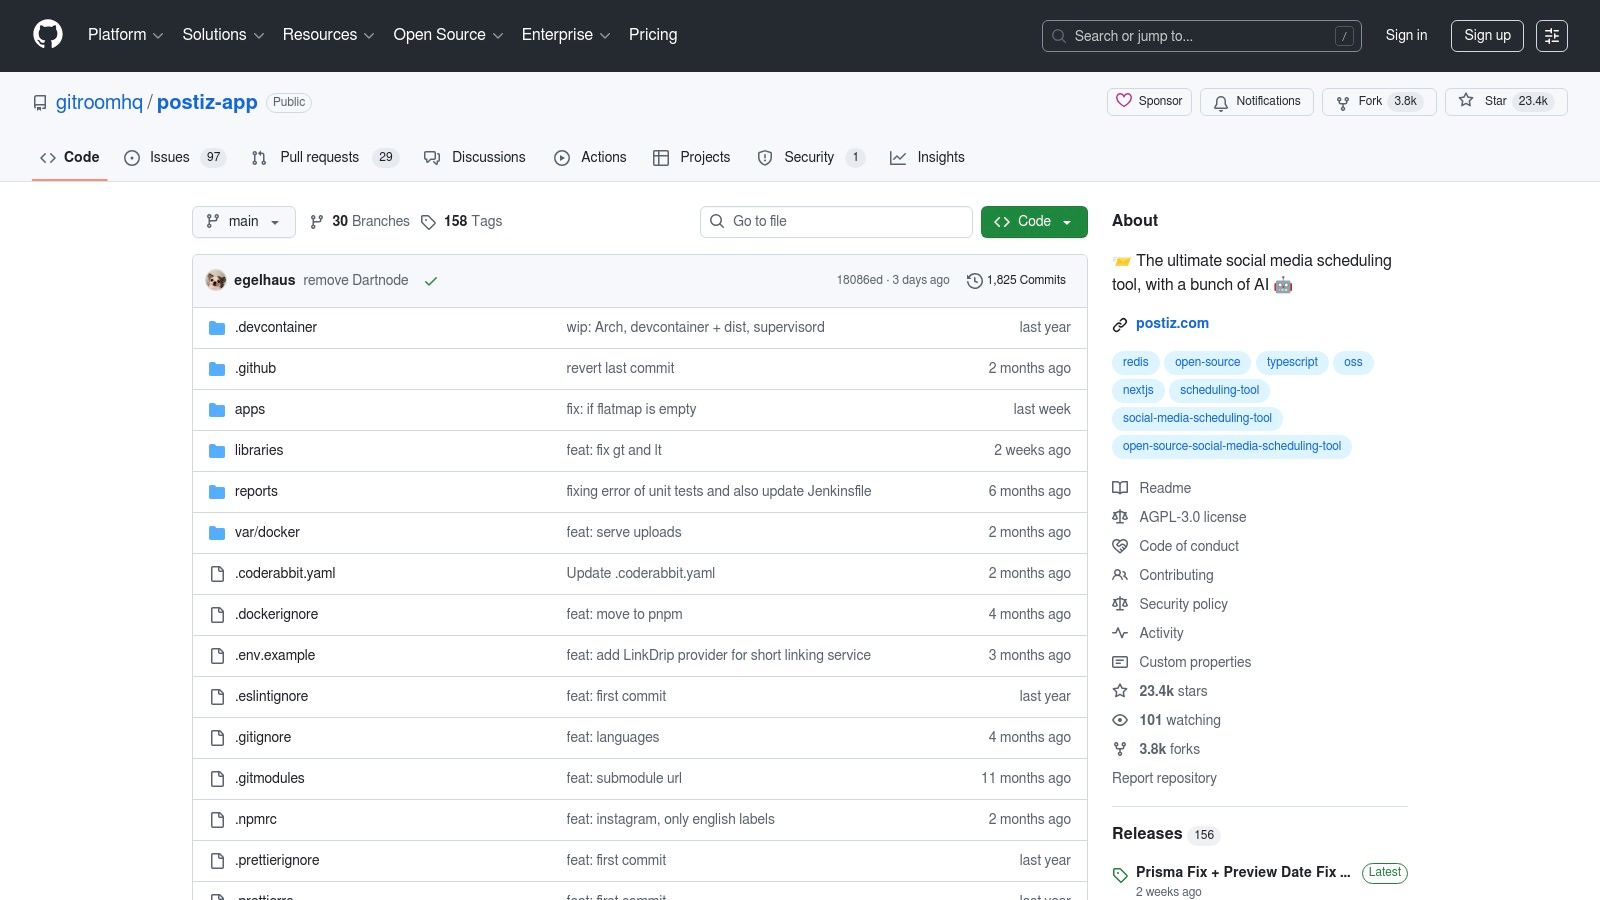The width and height of the screenshot is (1600, 900).
Task: Expand the Platform menu
Action: (x=125, y=35)
